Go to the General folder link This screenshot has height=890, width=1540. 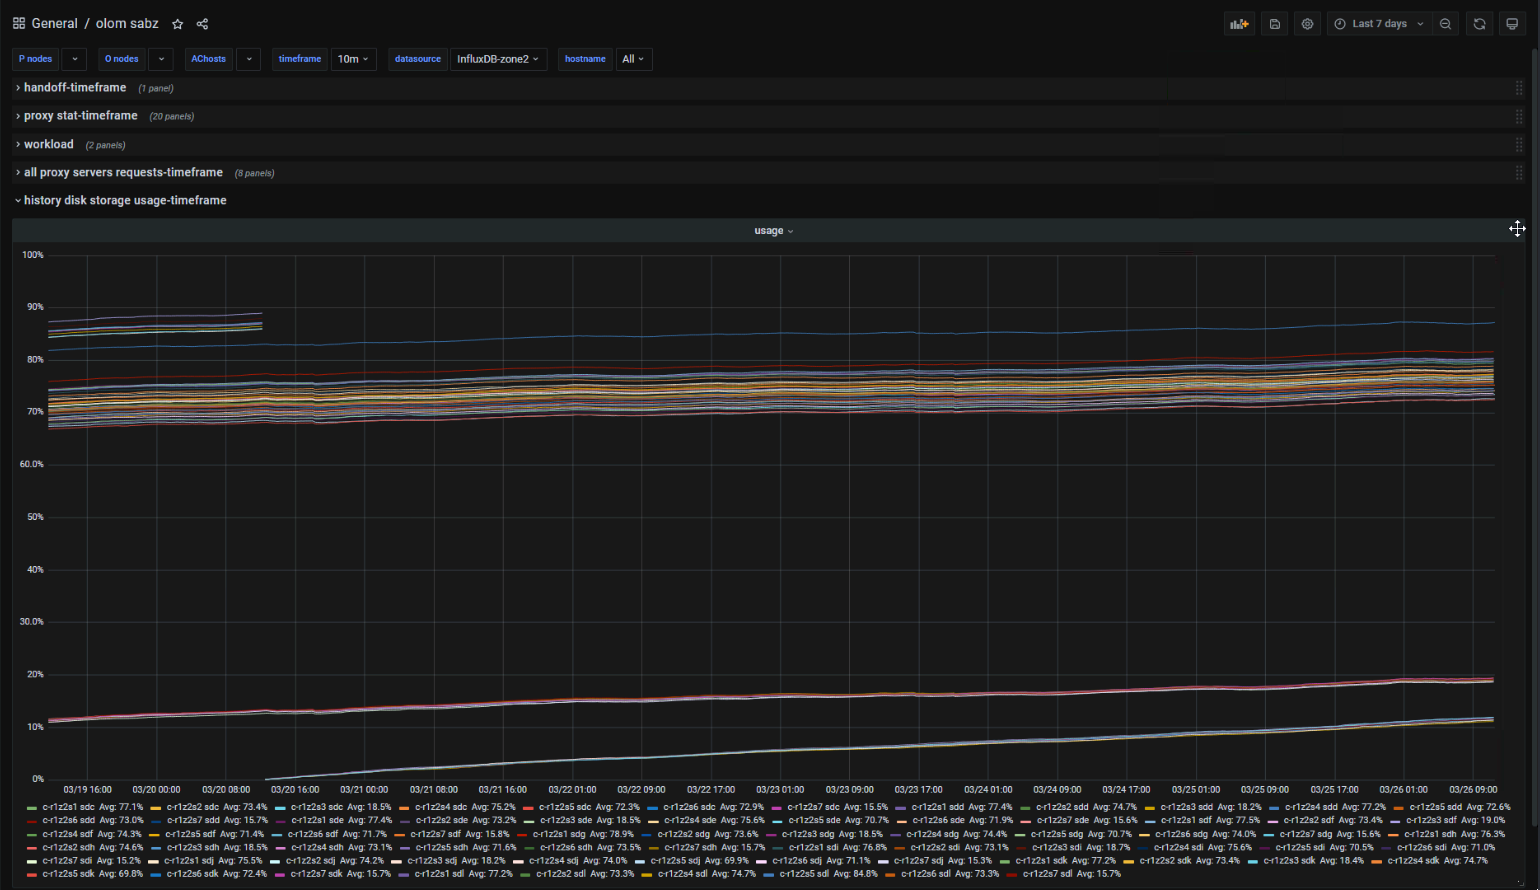point(54,24)
